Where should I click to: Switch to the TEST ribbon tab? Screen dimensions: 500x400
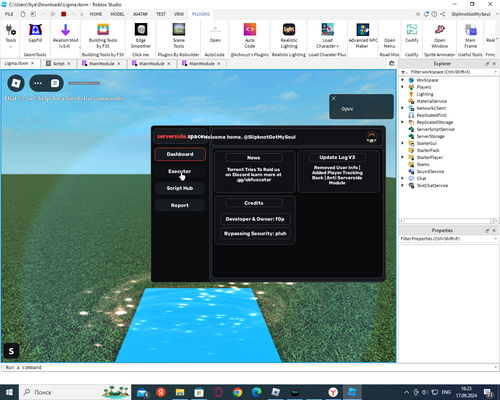point(161,14)
